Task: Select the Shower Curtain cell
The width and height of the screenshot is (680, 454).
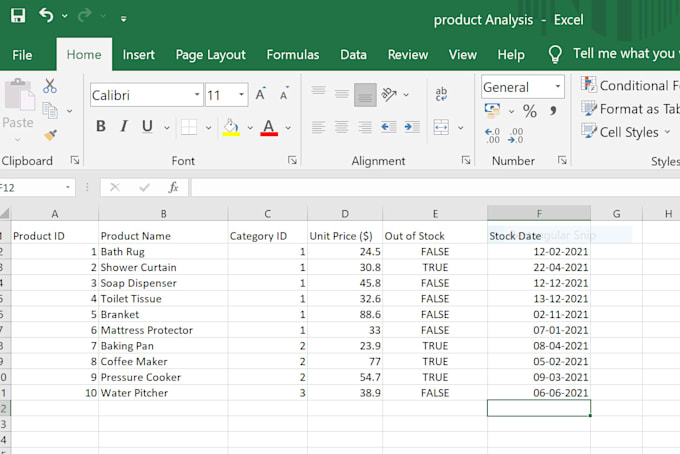Action: click(163, 267)
